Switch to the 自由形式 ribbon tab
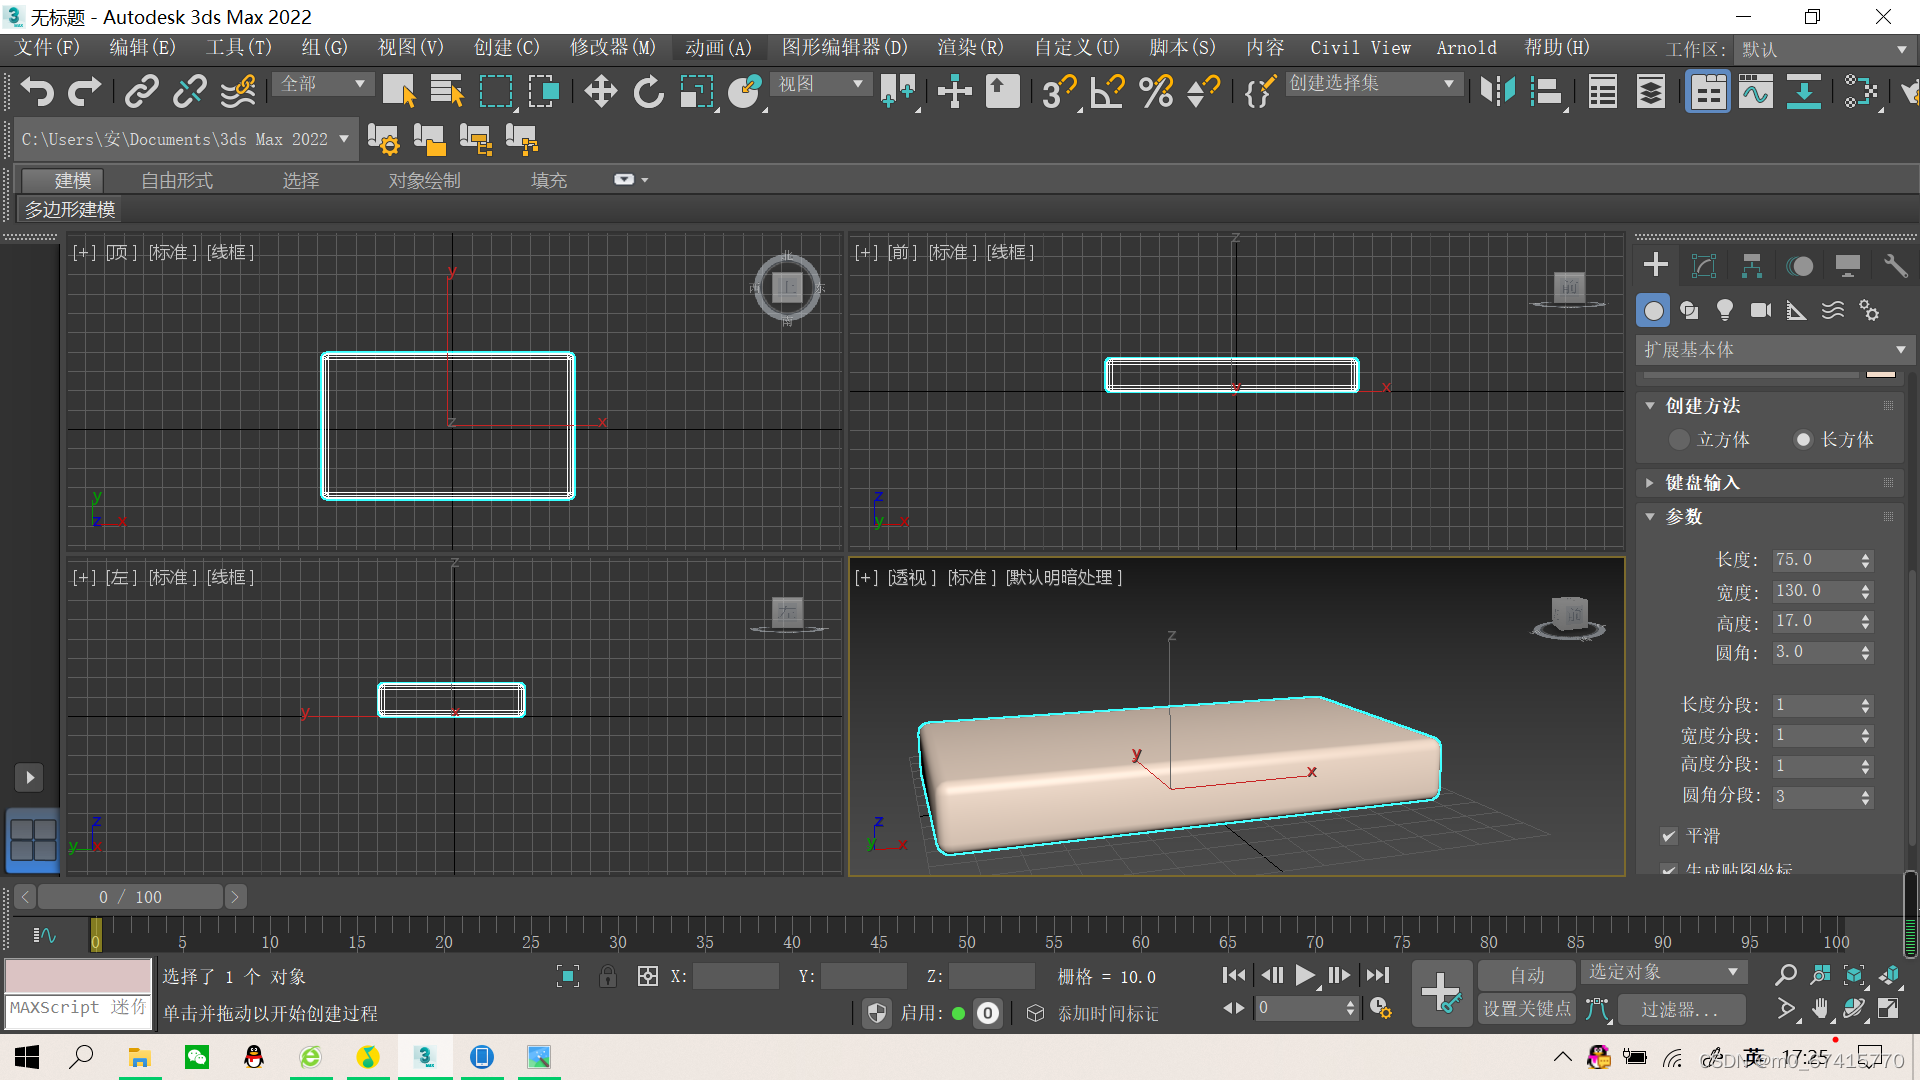 coord(177,180)
